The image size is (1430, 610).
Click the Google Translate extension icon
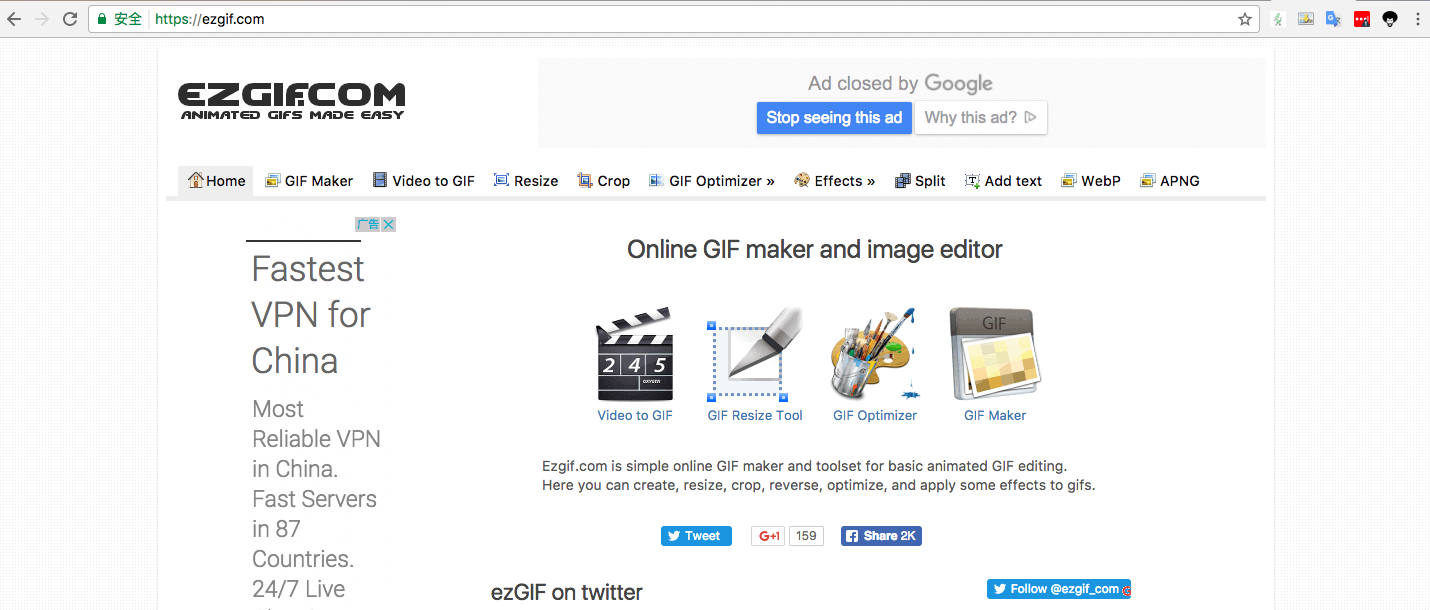(x=1333, y=19)
